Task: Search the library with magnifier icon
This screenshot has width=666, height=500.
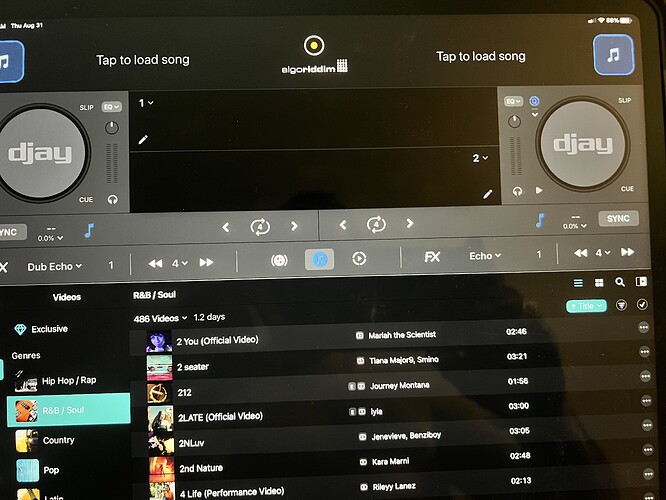Action: point(620,282)
